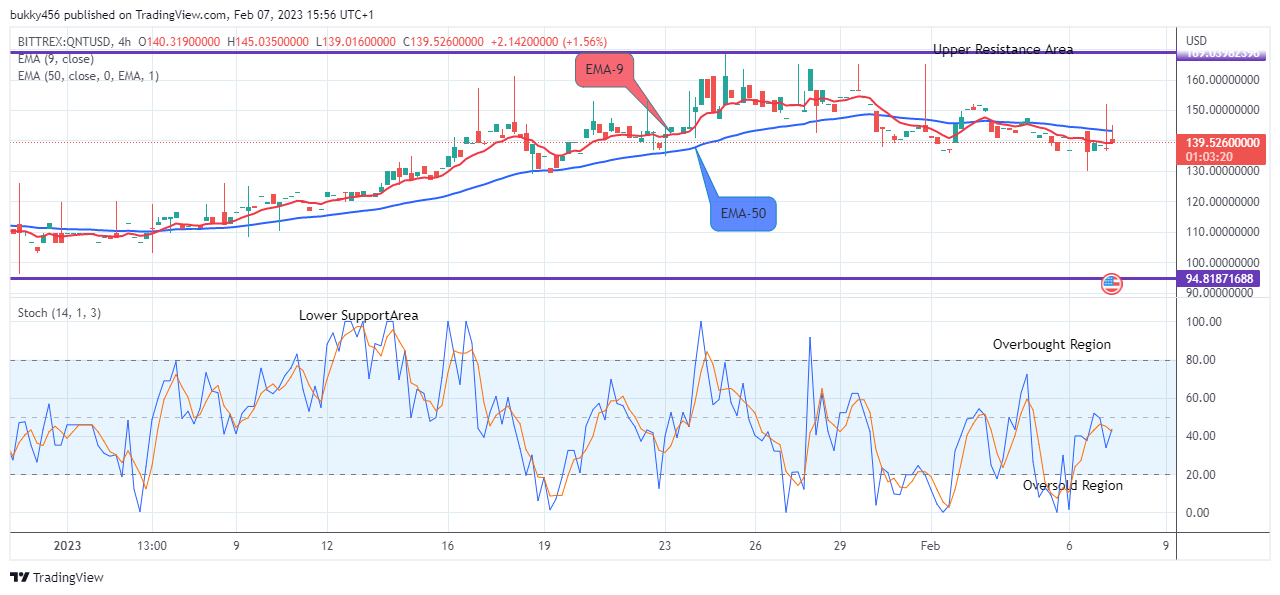Click the change value +2.14200000 (+1.56%)
Viewport: 1280px width, 595px height.
[550, 42]
